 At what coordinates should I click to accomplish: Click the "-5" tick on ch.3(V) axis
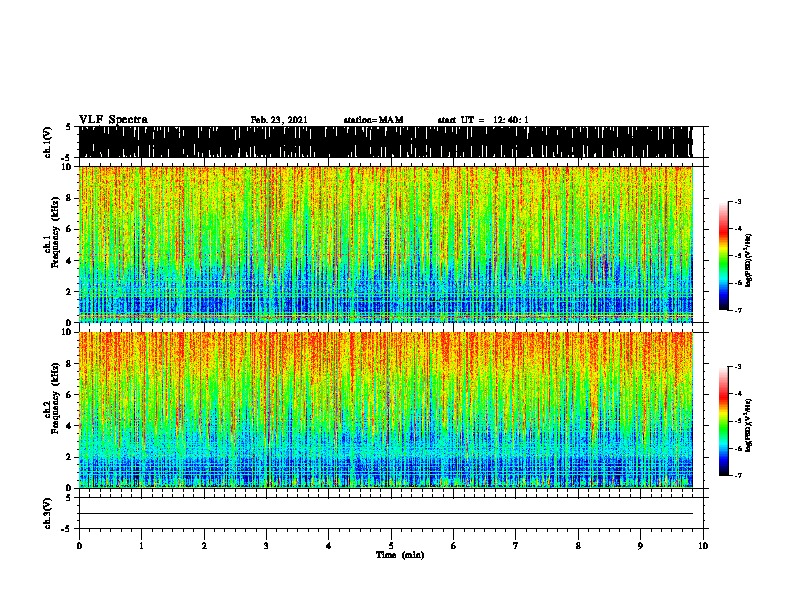tap(67, 529)
